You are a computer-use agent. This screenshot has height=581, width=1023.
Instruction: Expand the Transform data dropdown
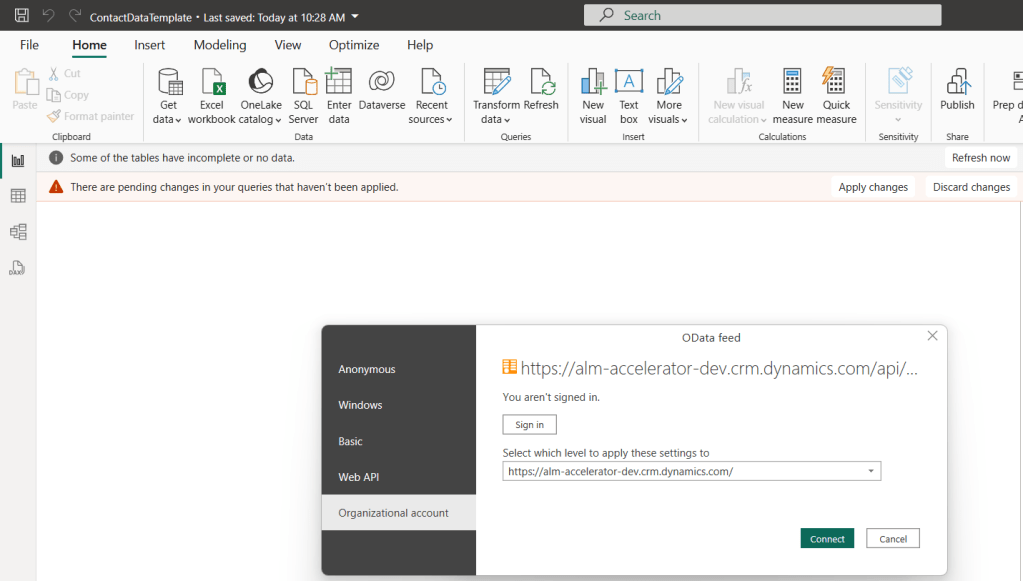(x=496, y=119)
